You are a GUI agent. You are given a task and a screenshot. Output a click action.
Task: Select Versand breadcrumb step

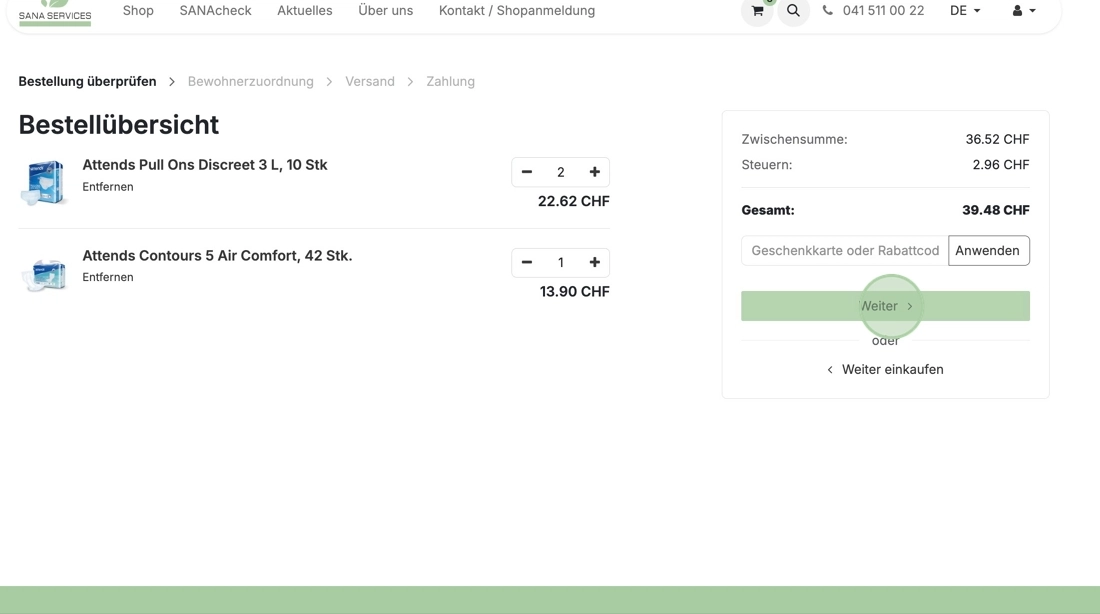click(370, 81)
